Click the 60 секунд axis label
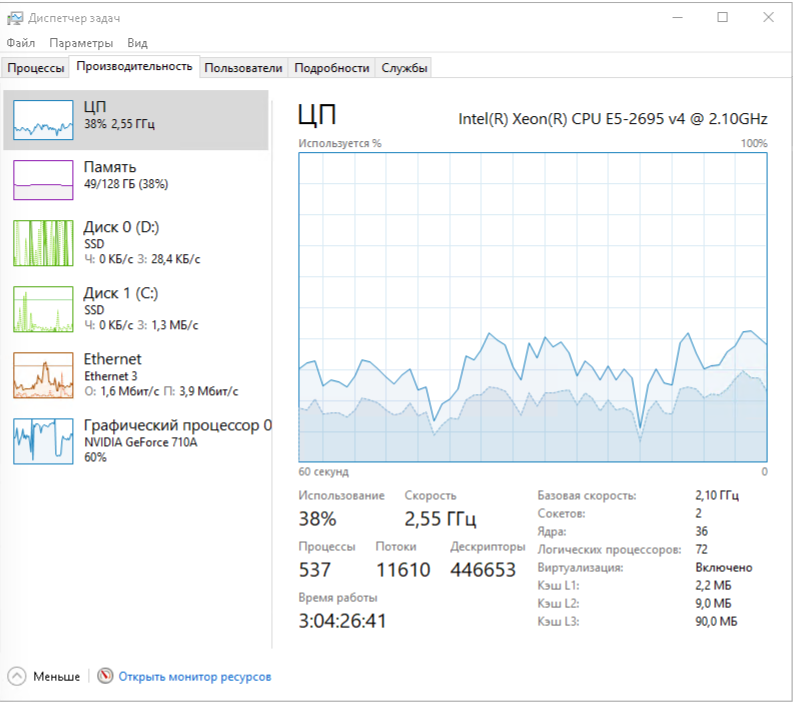This screenshot has width=793, height=702. [x=324, y=472]
